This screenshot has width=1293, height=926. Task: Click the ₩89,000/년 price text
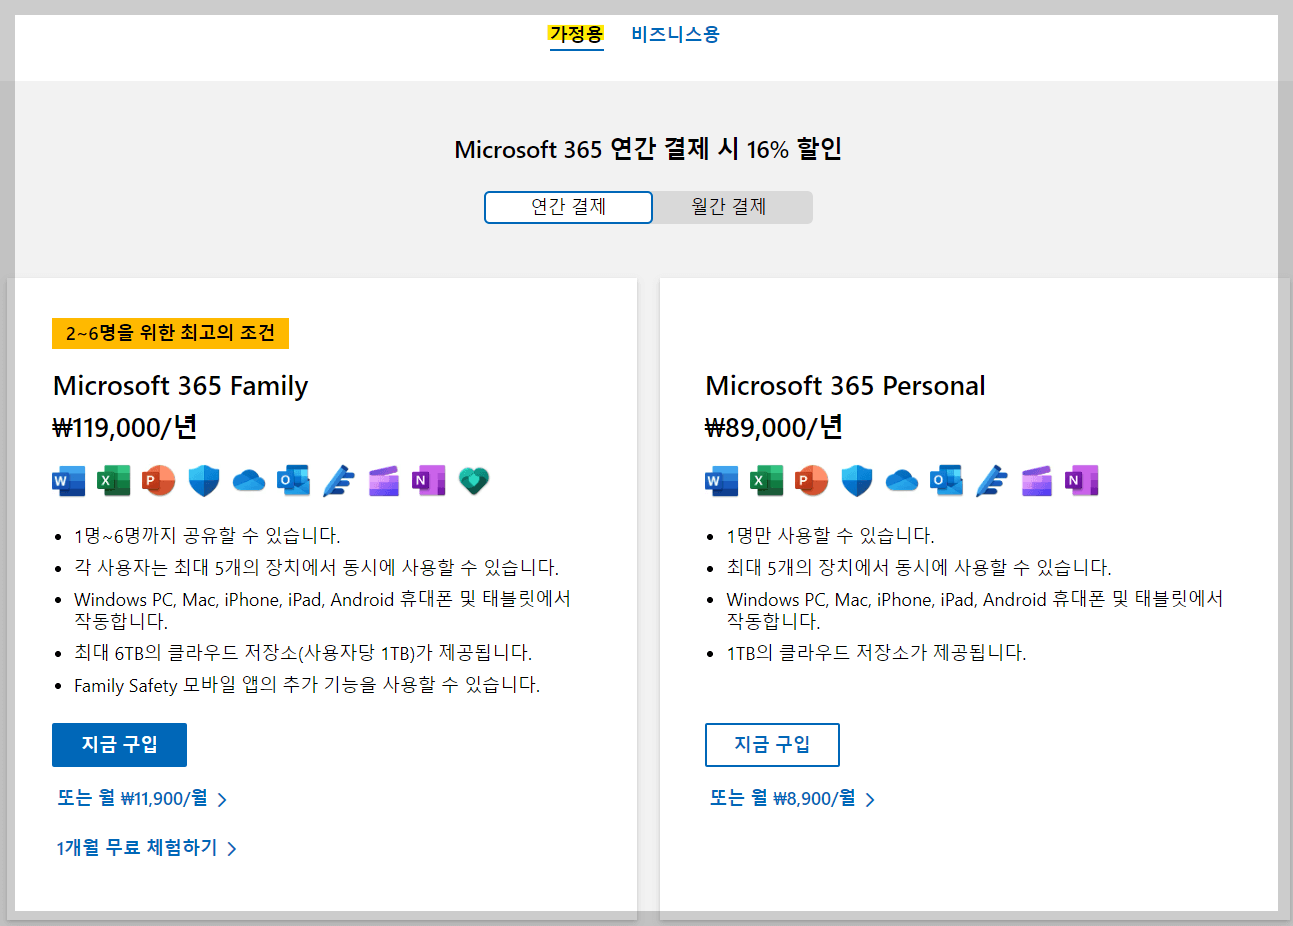tap(774, 428)
